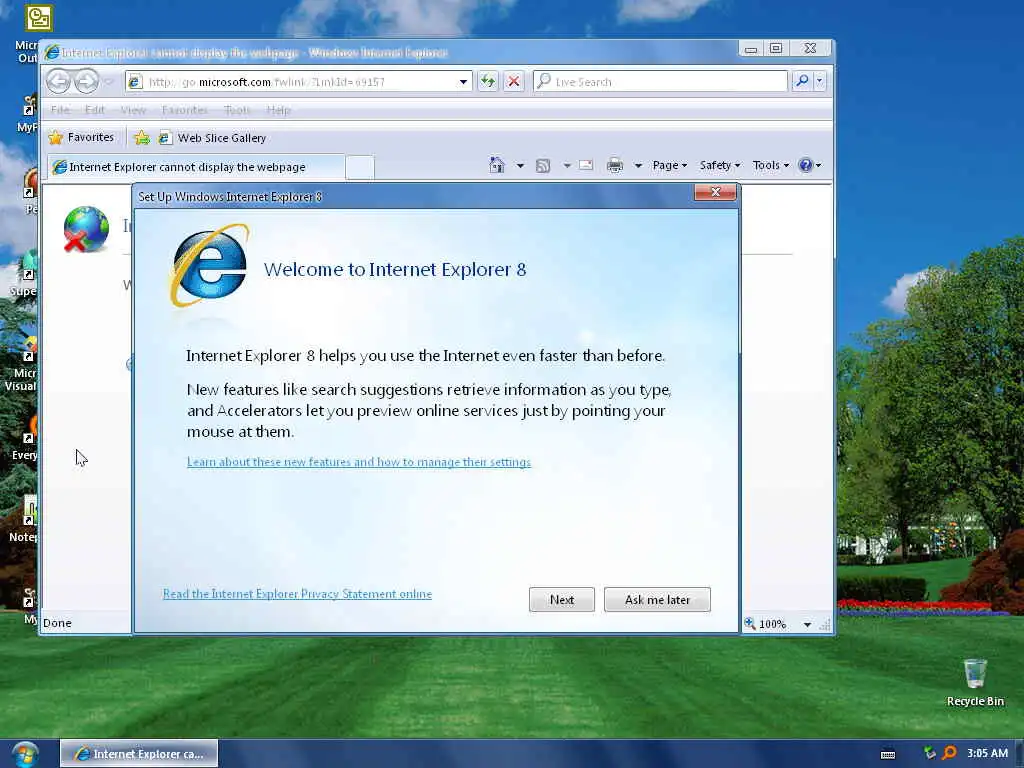Open the Favorites menu in the menu bar
This screenshot has width=1024, height=768.
[184, 110]
